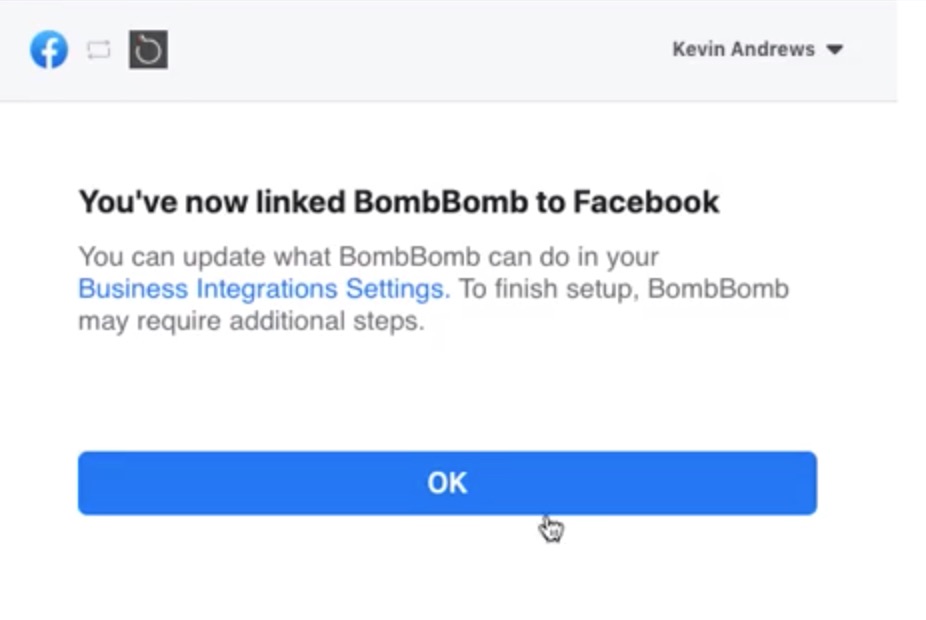The image size is (926, 620).
Task: Open Business Integrations Settings link
Action: coord(264,289)
